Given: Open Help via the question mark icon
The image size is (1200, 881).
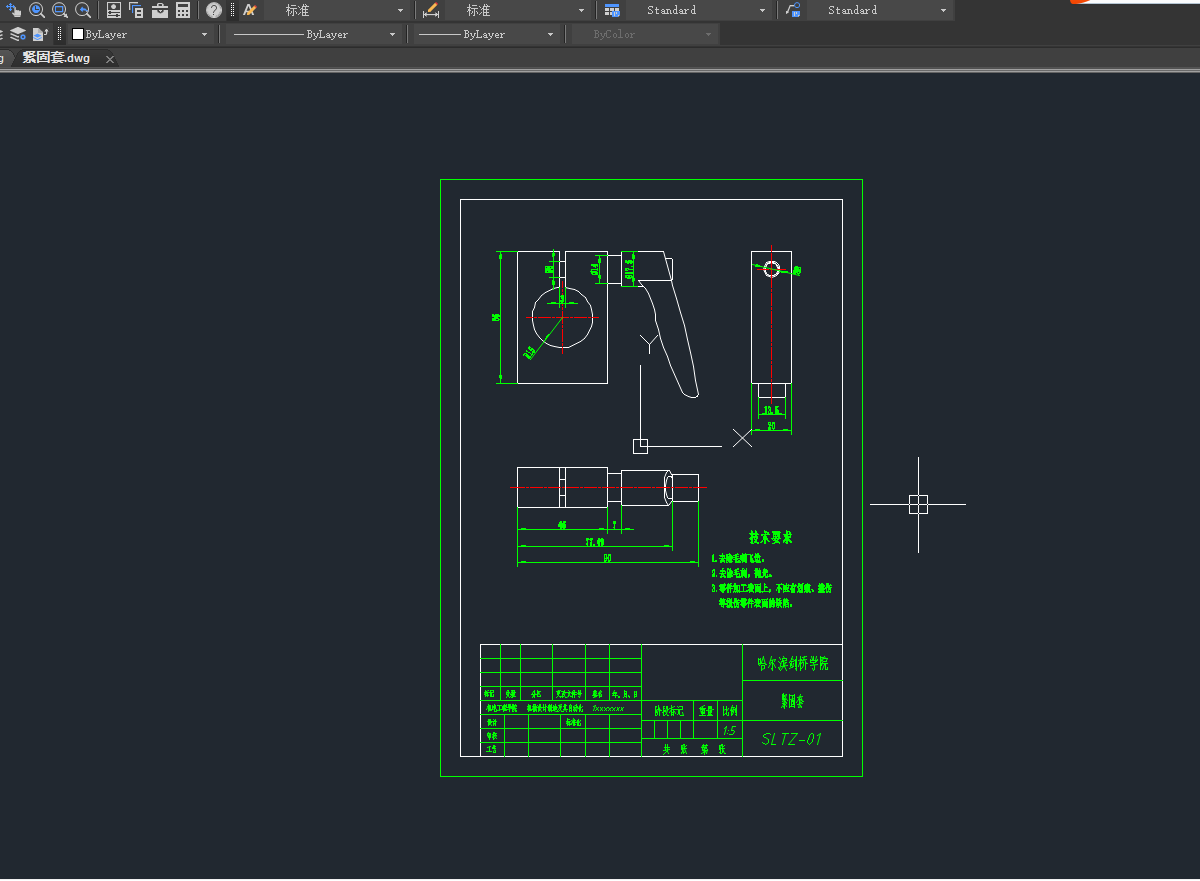Looking at the screenshot, I should click(214, 10).
